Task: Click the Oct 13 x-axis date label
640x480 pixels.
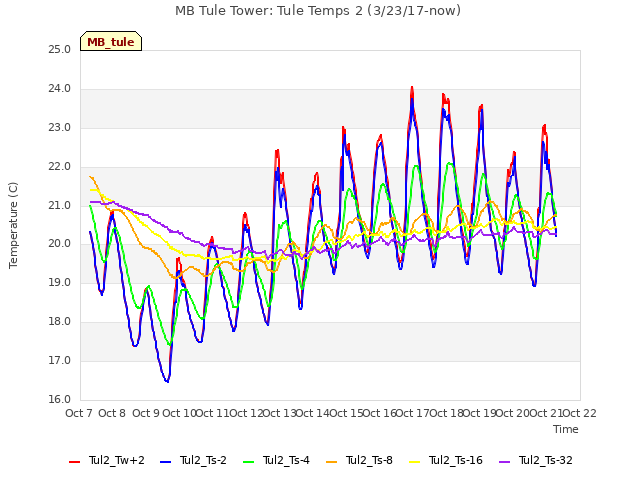Action: click(280, 413)
